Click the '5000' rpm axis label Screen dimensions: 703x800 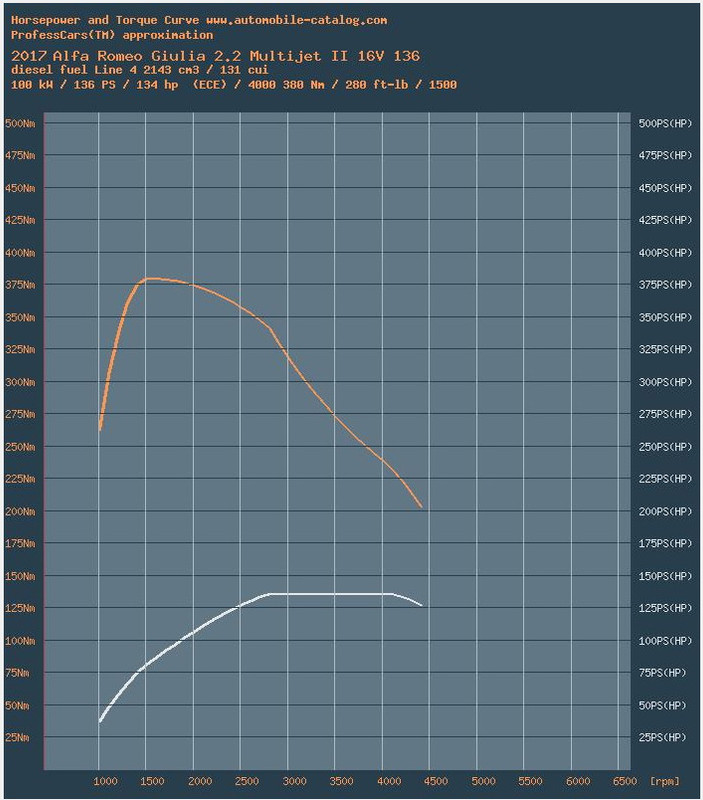pyautogui.click(x=483, y=782)
